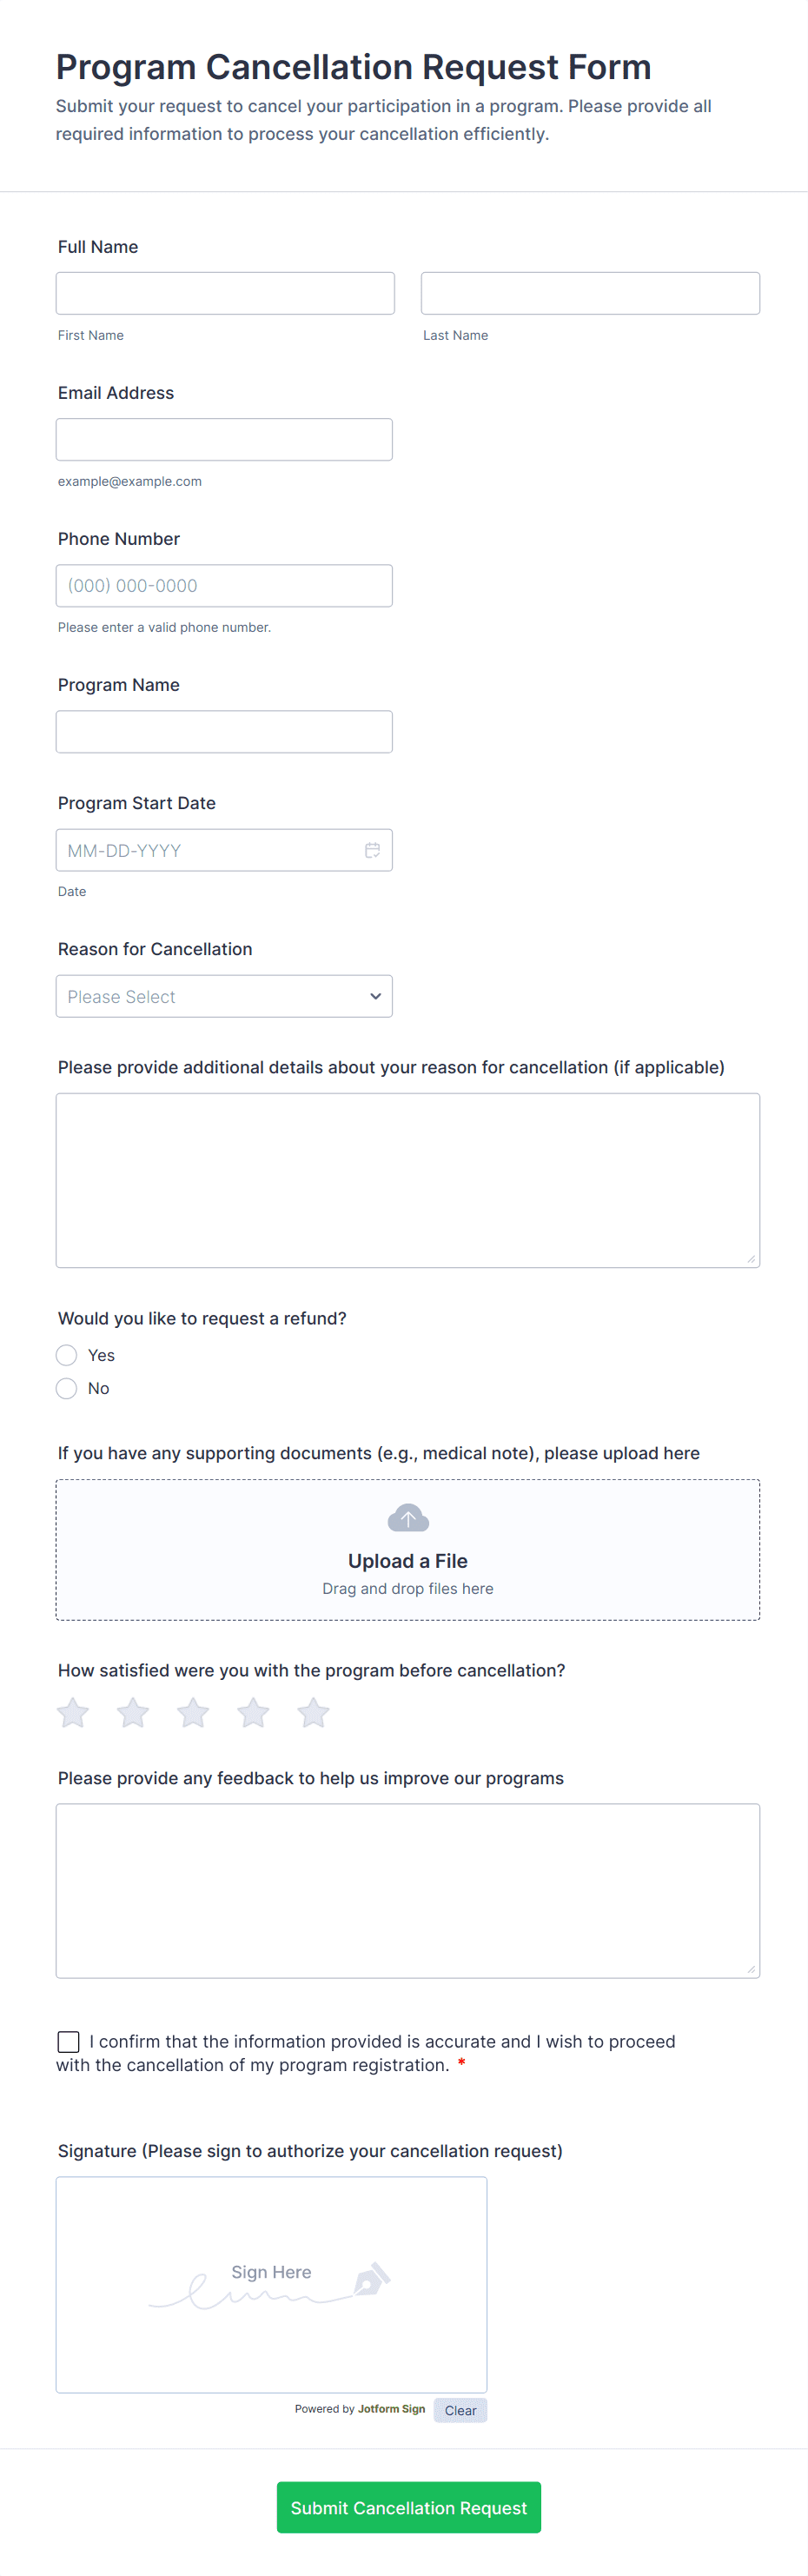Click the Phone Number field
This screenshot has width=808, height=2576.
[224, 585]
